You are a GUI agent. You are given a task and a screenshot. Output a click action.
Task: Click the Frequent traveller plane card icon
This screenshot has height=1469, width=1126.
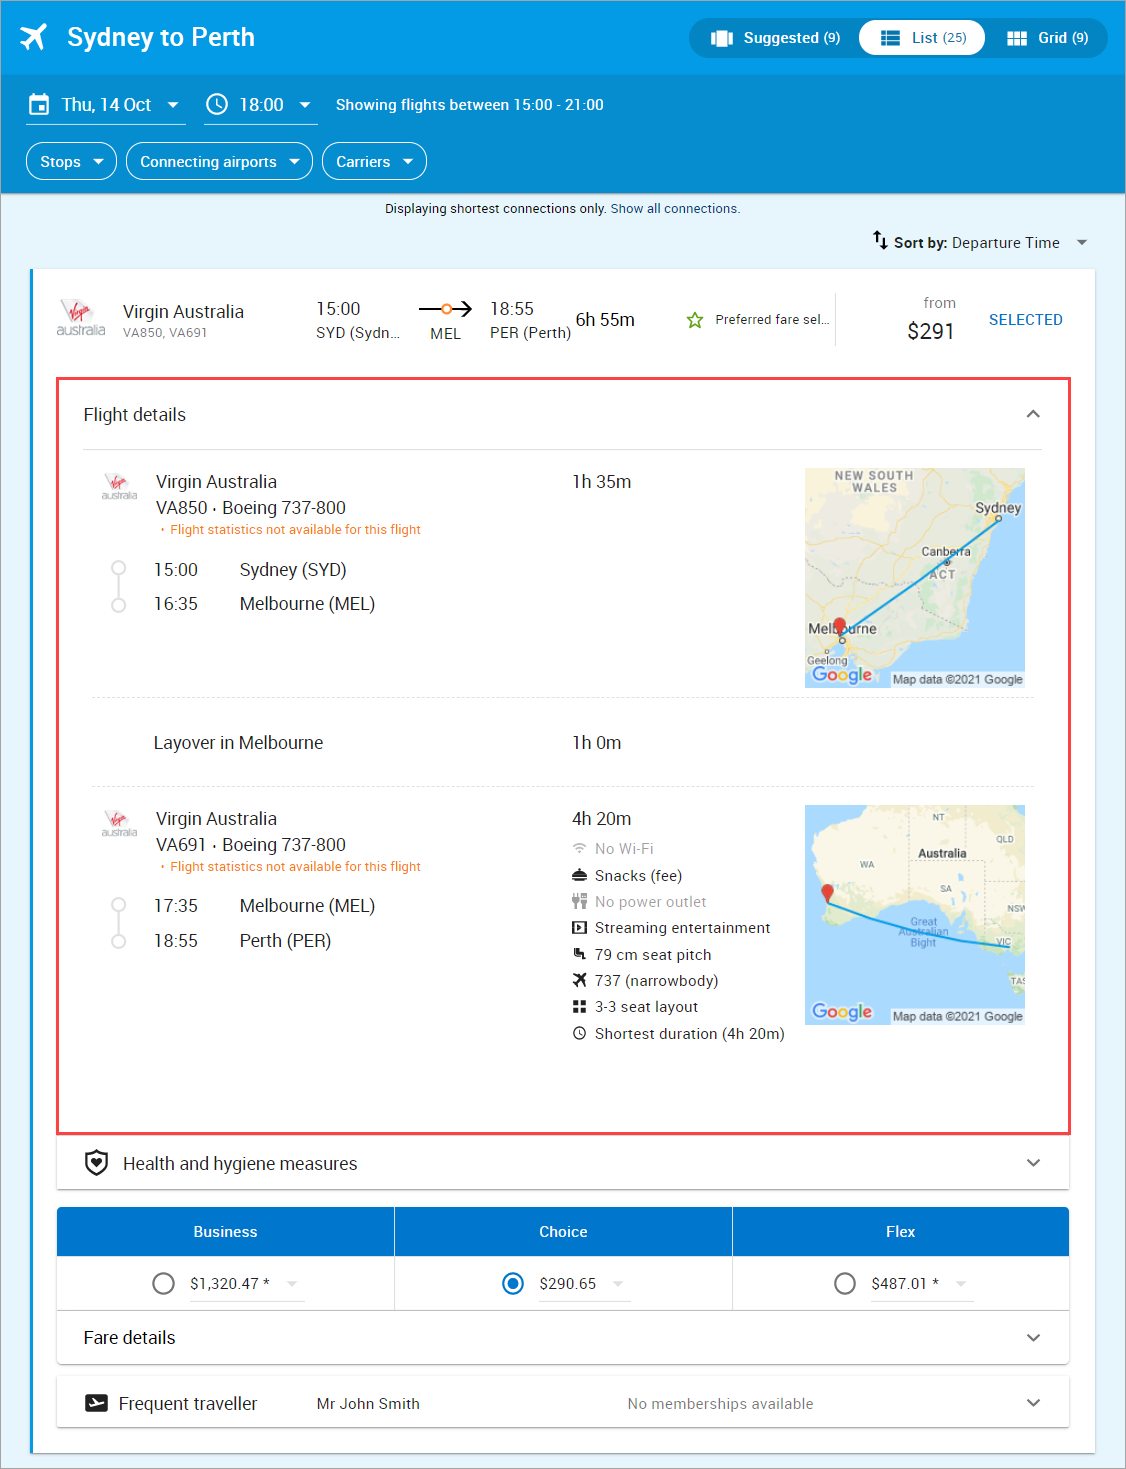(x=96, y=1403)
